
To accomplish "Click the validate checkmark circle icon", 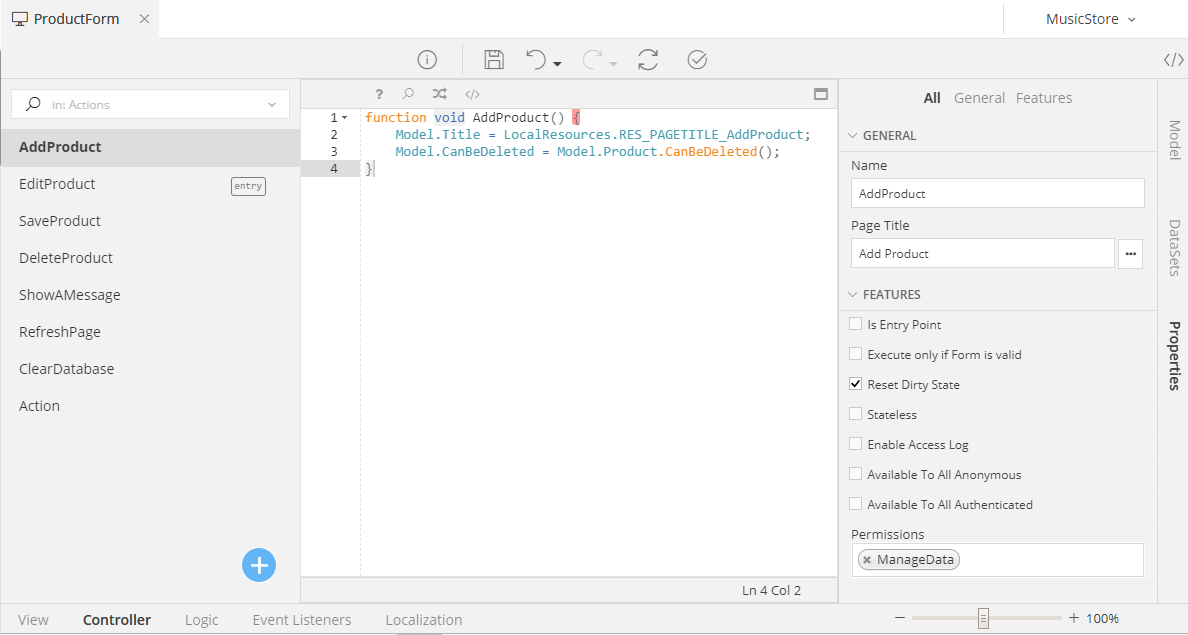I will pos(697,60).
